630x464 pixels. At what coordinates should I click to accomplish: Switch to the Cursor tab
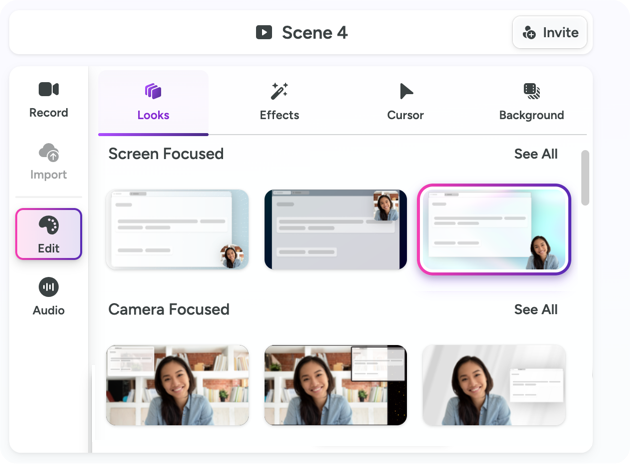point(405,103)
